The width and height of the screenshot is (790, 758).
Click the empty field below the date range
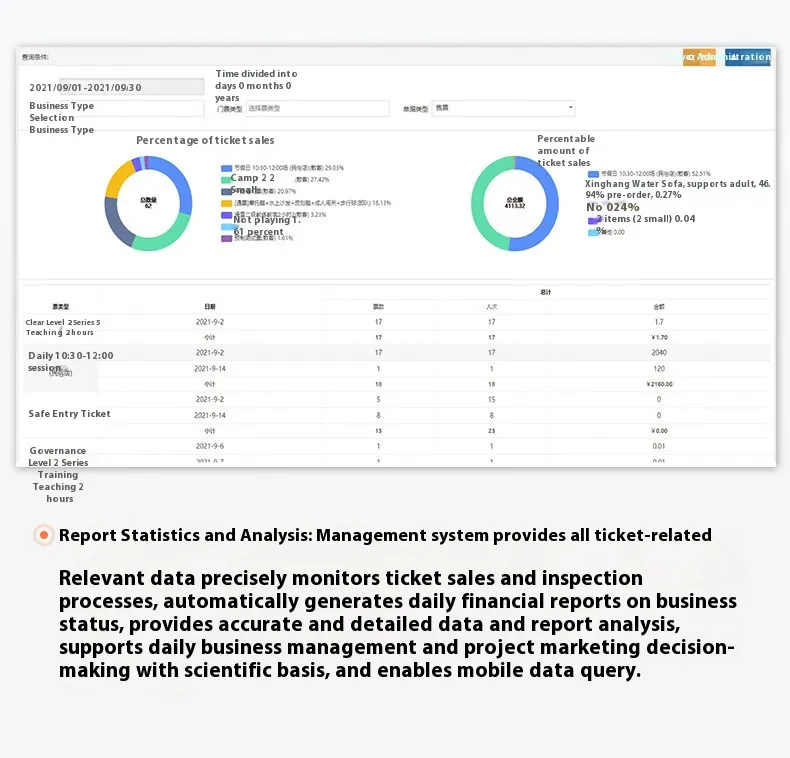(146, 108)
